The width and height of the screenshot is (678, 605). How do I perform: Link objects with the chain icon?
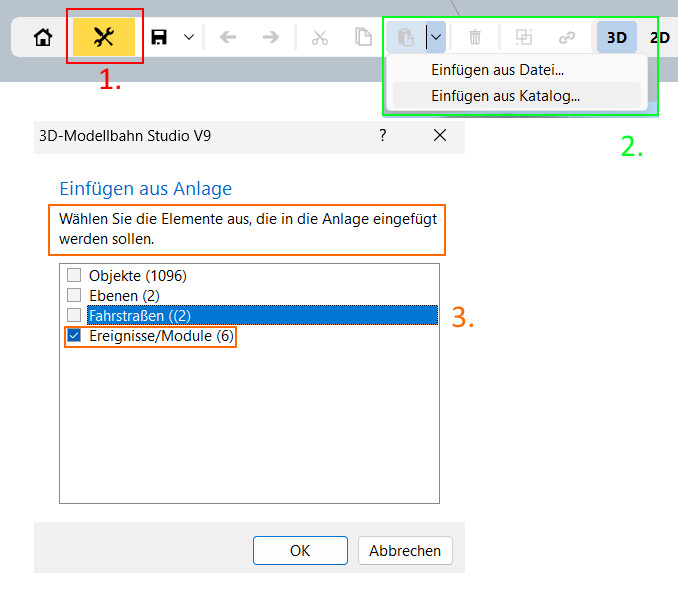[x=566, y=38]
